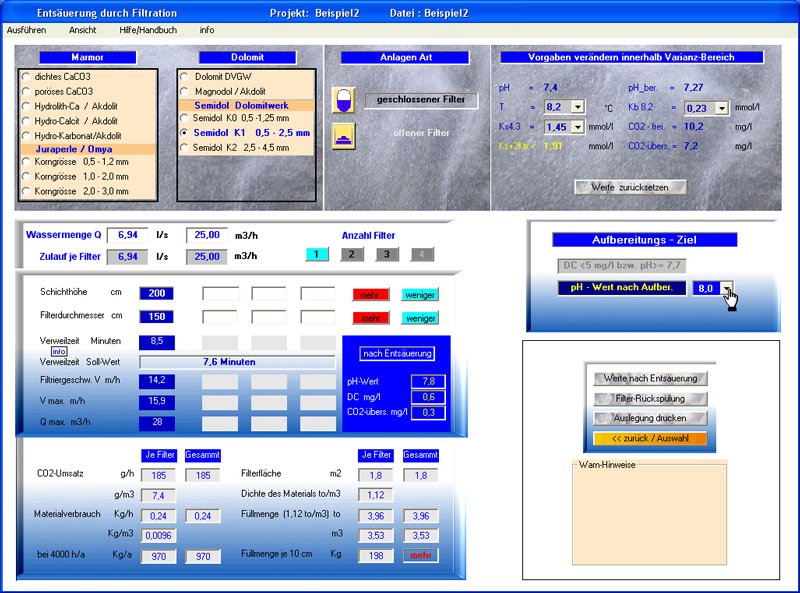This screenshot has width=800, height=593.
Task: Click Filtriergeschw. value 14,2
Action: [157, 381]
